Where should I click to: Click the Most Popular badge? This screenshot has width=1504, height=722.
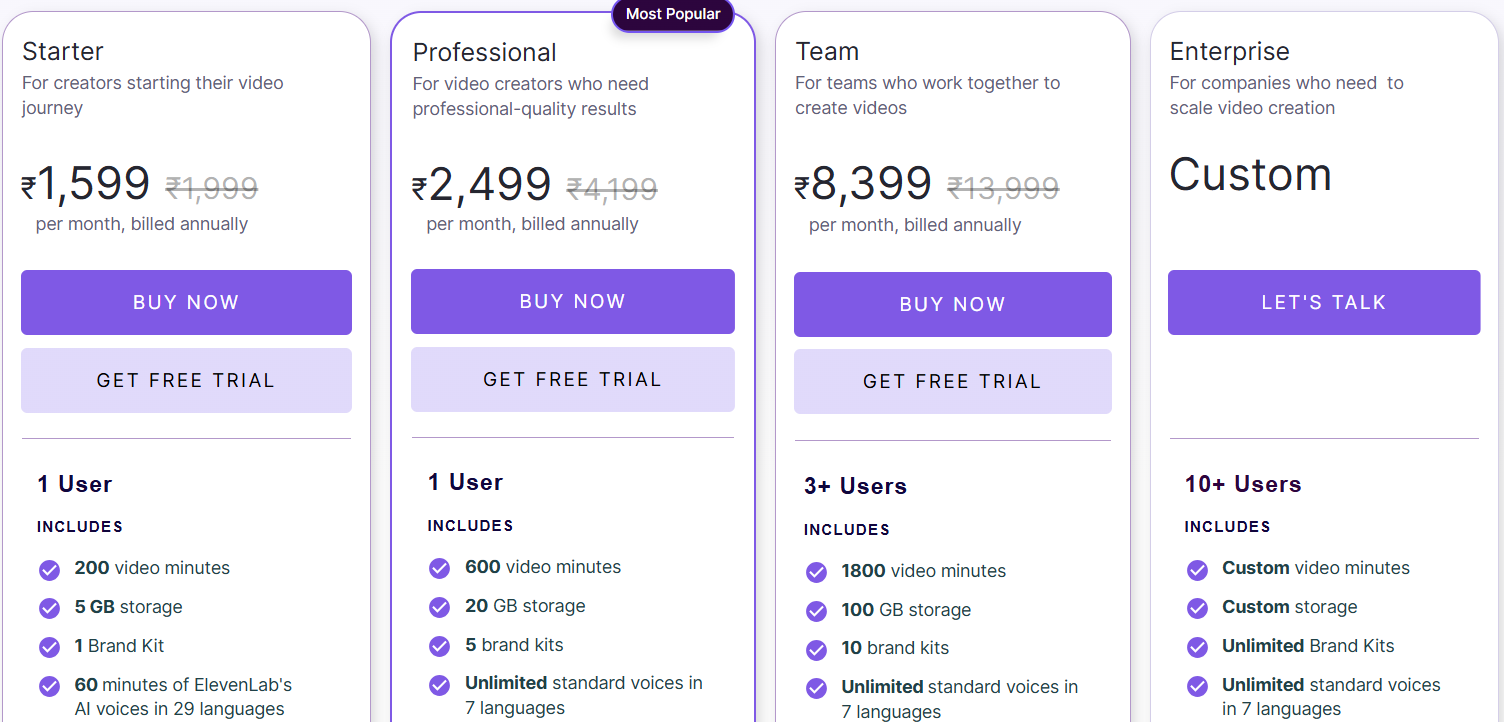coord(672,14)
